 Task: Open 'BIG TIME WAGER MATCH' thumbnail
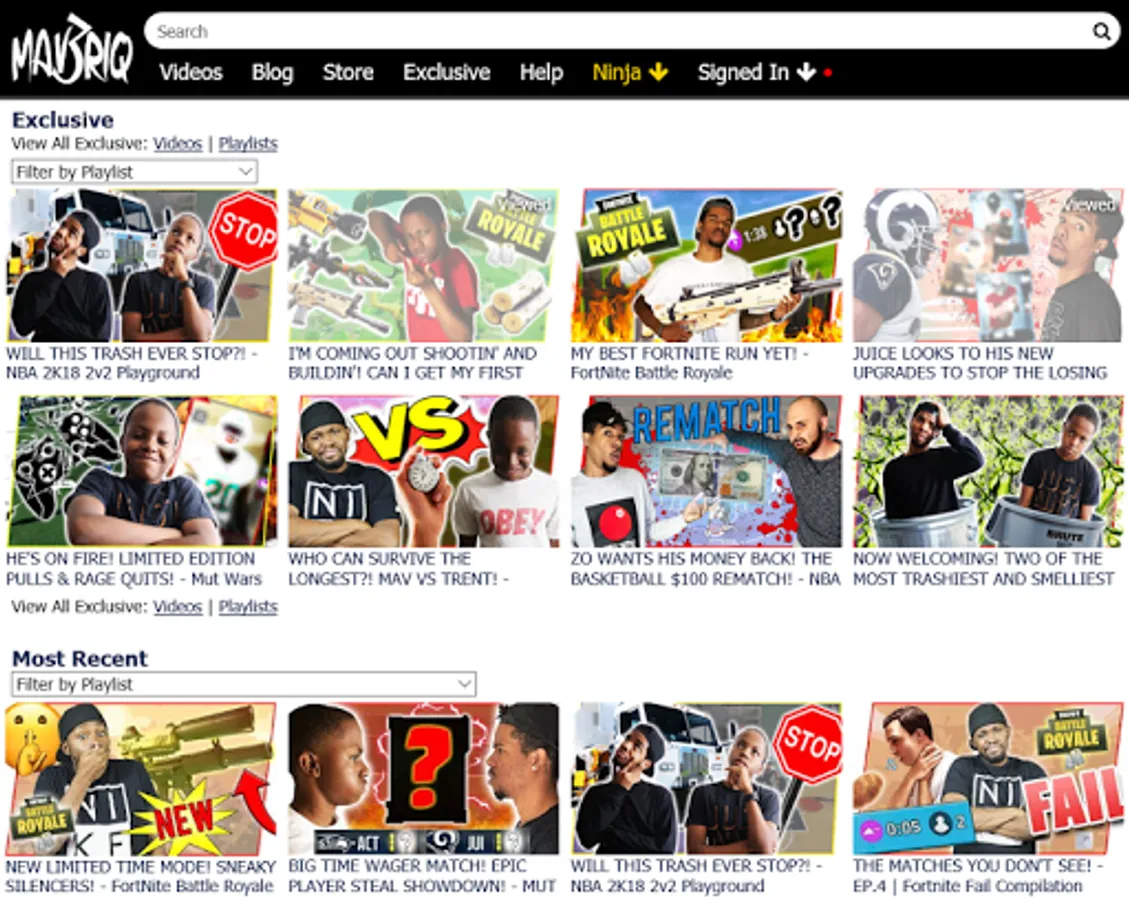[x=423, y=778]
